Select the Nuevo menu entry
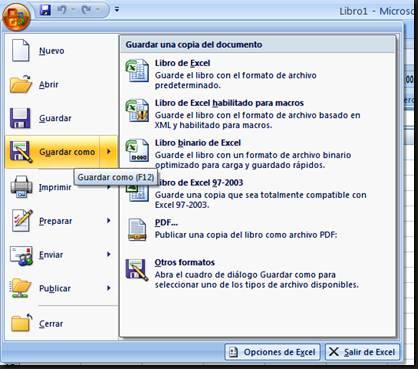This screenshot has height=369, width=418. tap(62, 51)
